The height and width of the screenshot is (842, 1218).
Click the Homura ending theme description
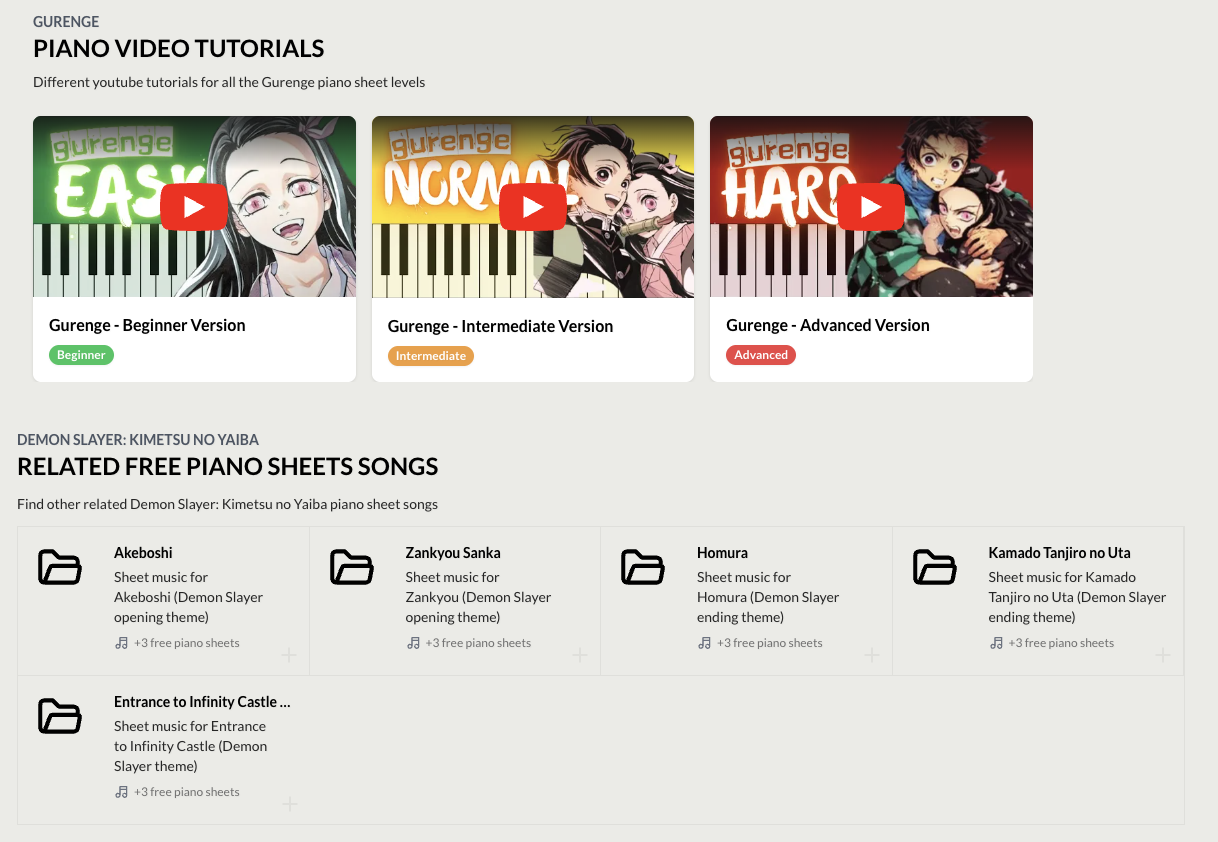[x=768, y=597]
